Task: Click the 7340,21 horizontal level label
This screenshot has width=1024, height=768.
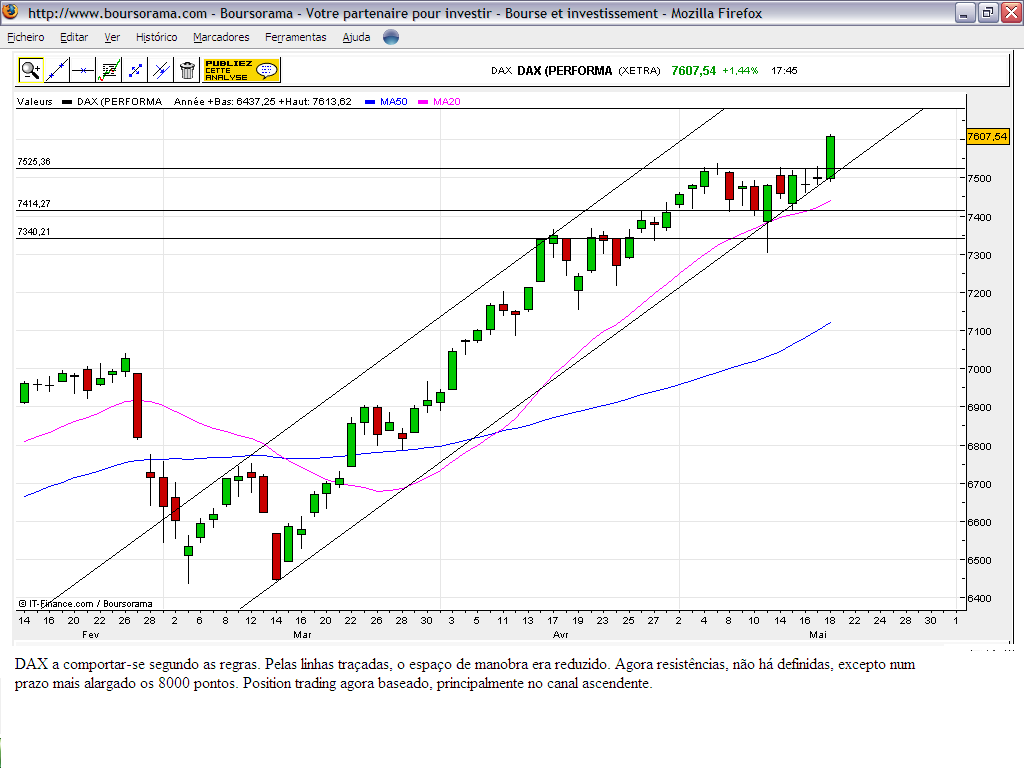Action: point(34,232)
